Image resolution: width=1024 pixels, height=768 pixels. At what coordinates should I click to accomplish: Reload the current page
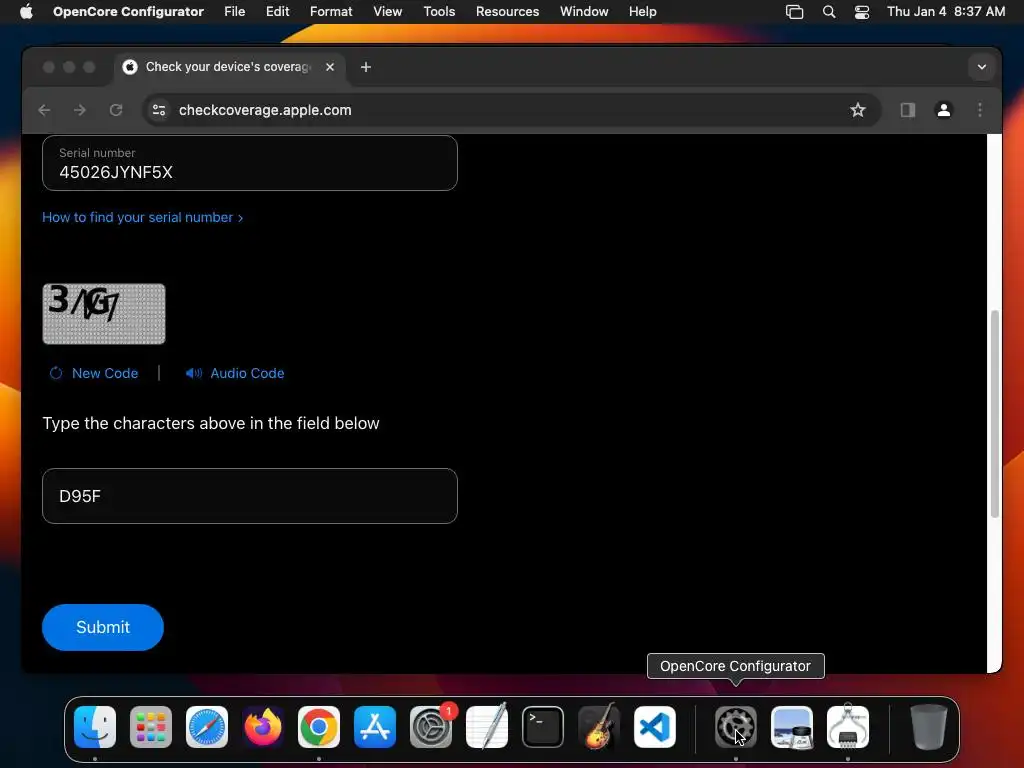[x=116, y=110]
